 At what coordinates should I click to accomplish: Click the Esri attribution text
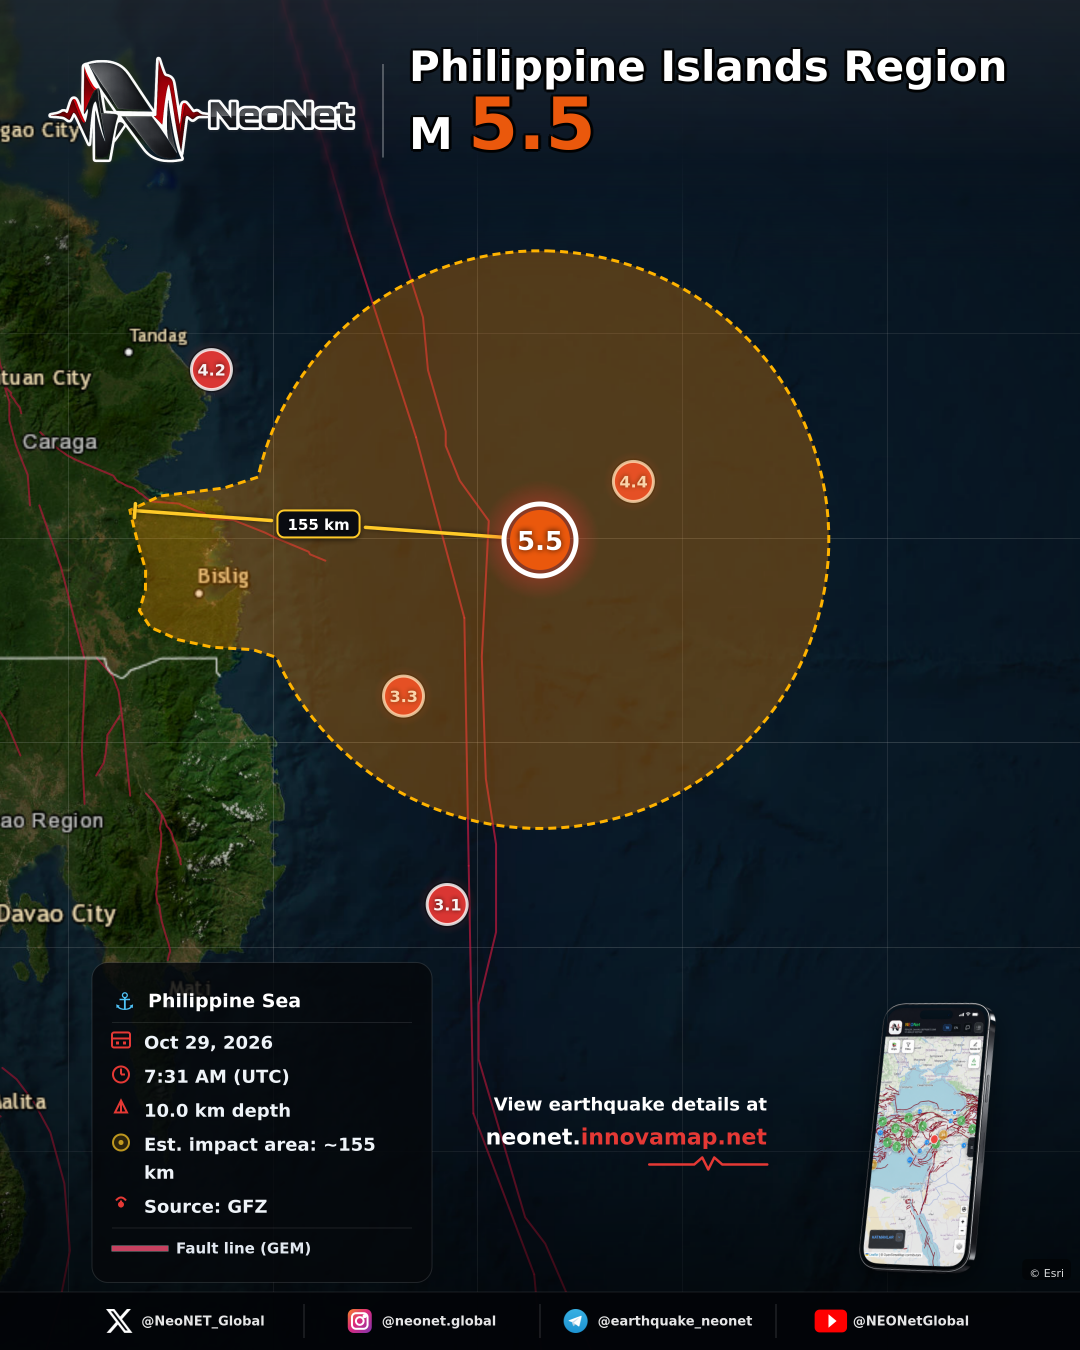[x=1047, y=1273]
